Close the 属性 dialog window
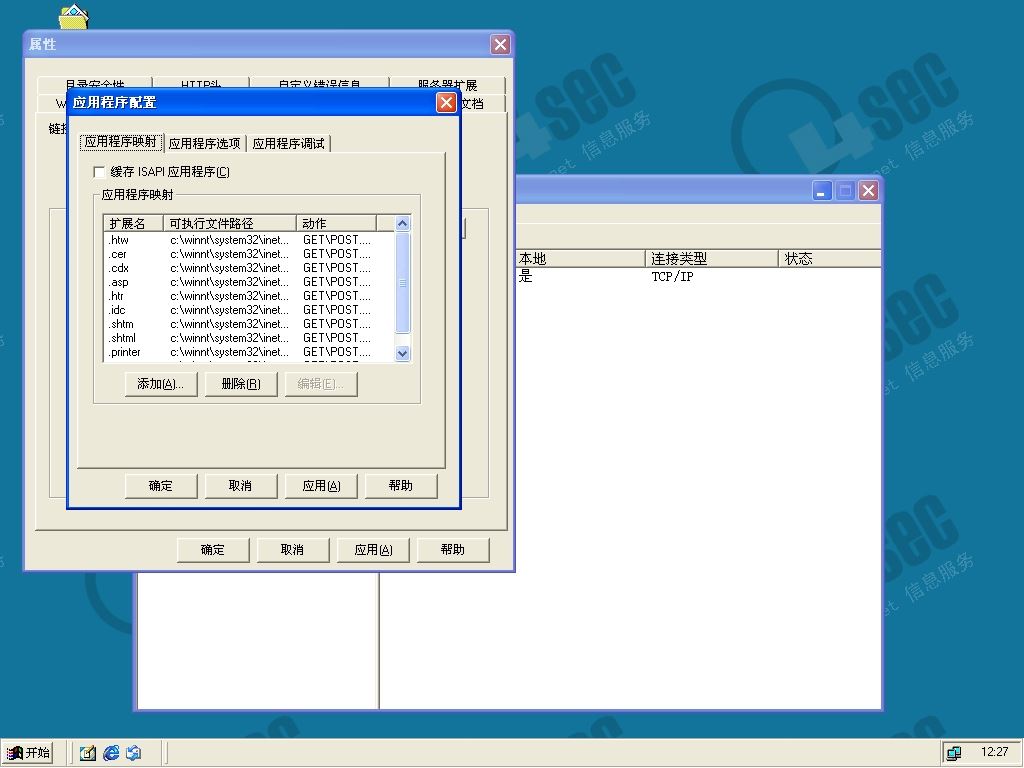The height and width of the screenshot is (768, 1024). [x=500, y=44]
